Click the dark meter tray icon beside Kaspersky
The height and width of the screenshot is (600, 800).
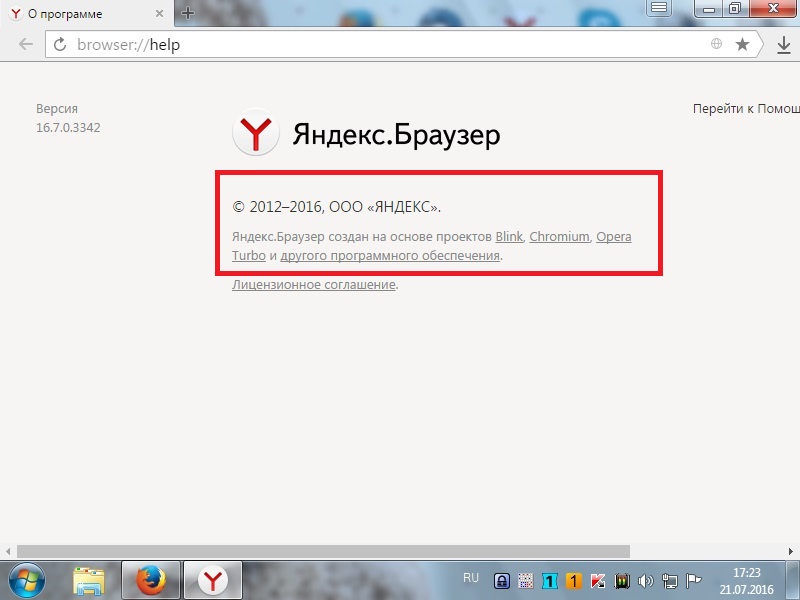coord(622,581)
